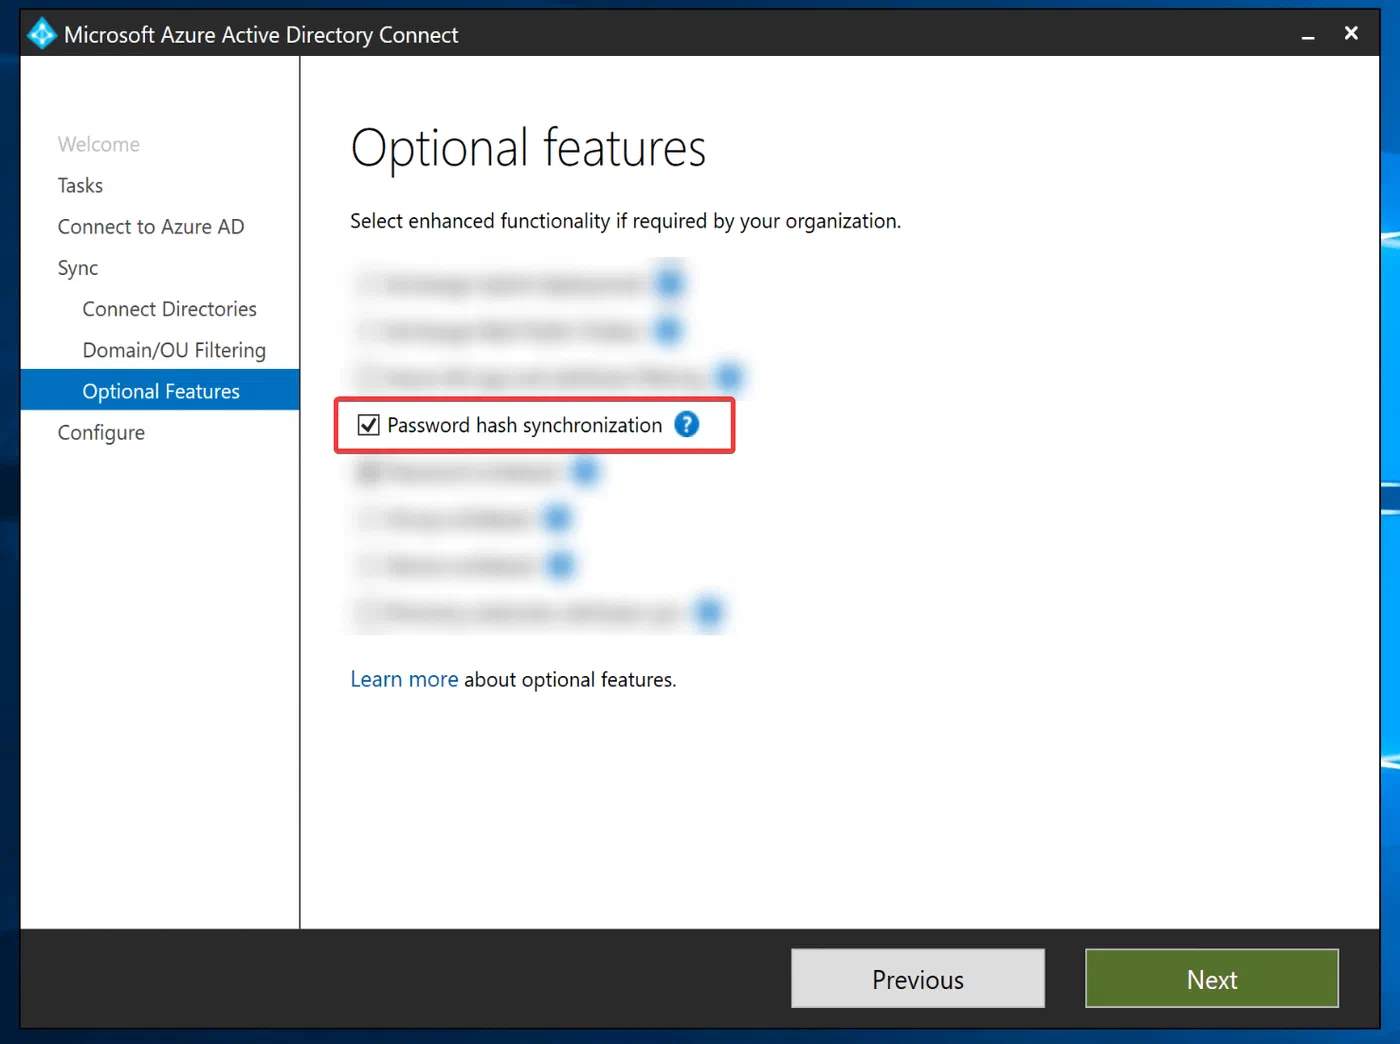
Task: Click the Password hash synchronization label
Action: pos(525,426)
